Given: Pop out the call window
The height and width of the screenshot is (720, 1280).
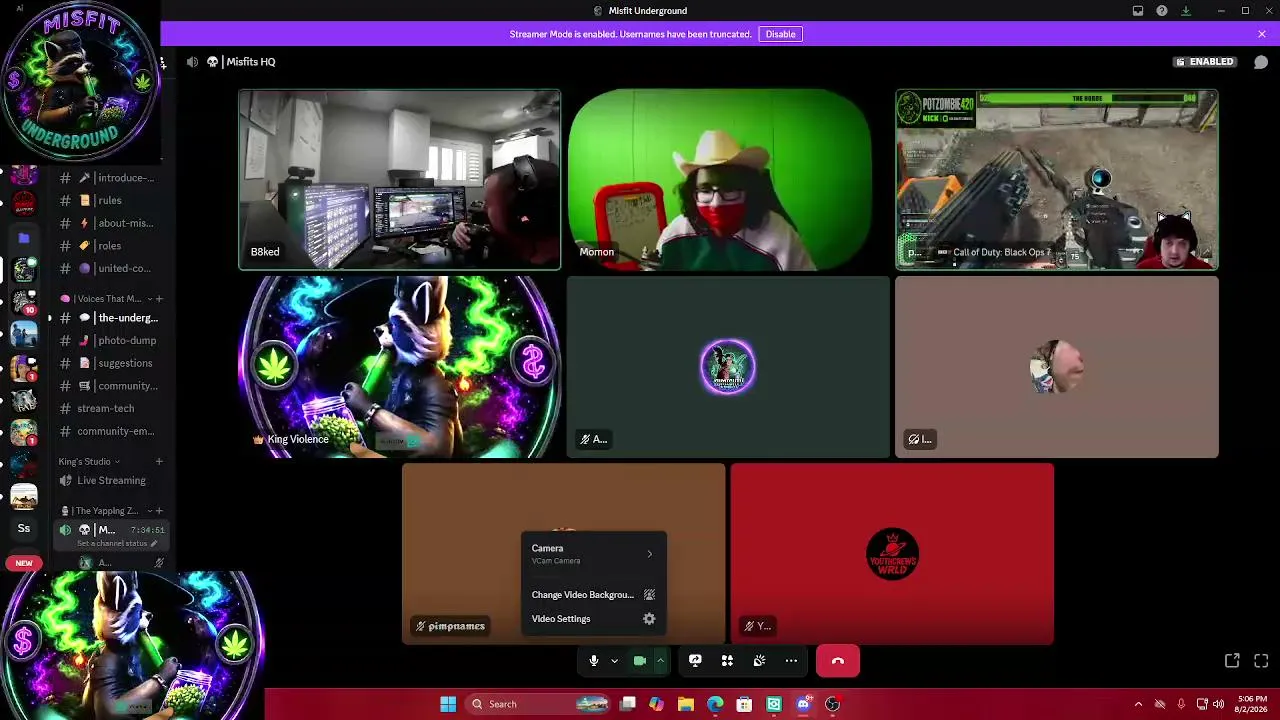Looking at the screenshot, I should click(x=1232, y=661).
